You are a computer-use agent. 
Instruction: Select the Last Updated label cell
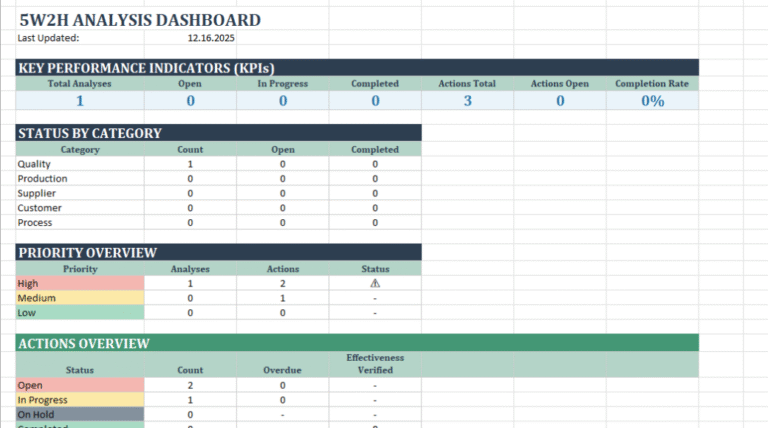80,38
